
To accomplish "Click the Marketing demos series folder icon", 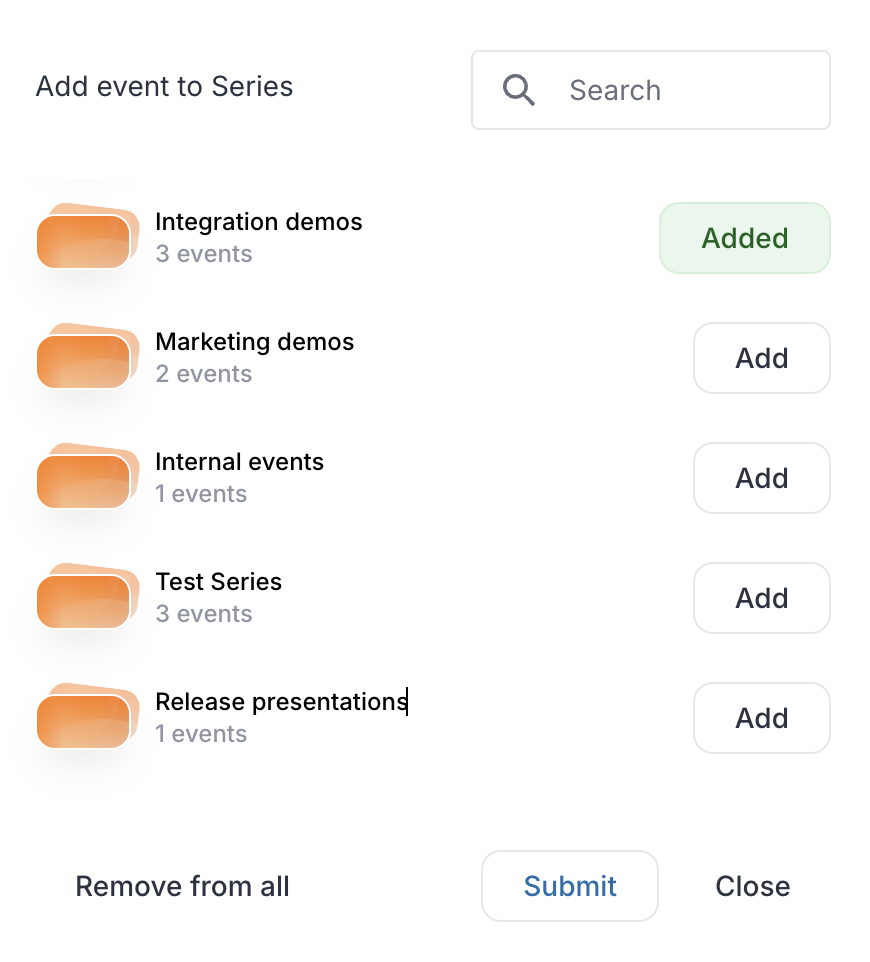I will [88, 356].
